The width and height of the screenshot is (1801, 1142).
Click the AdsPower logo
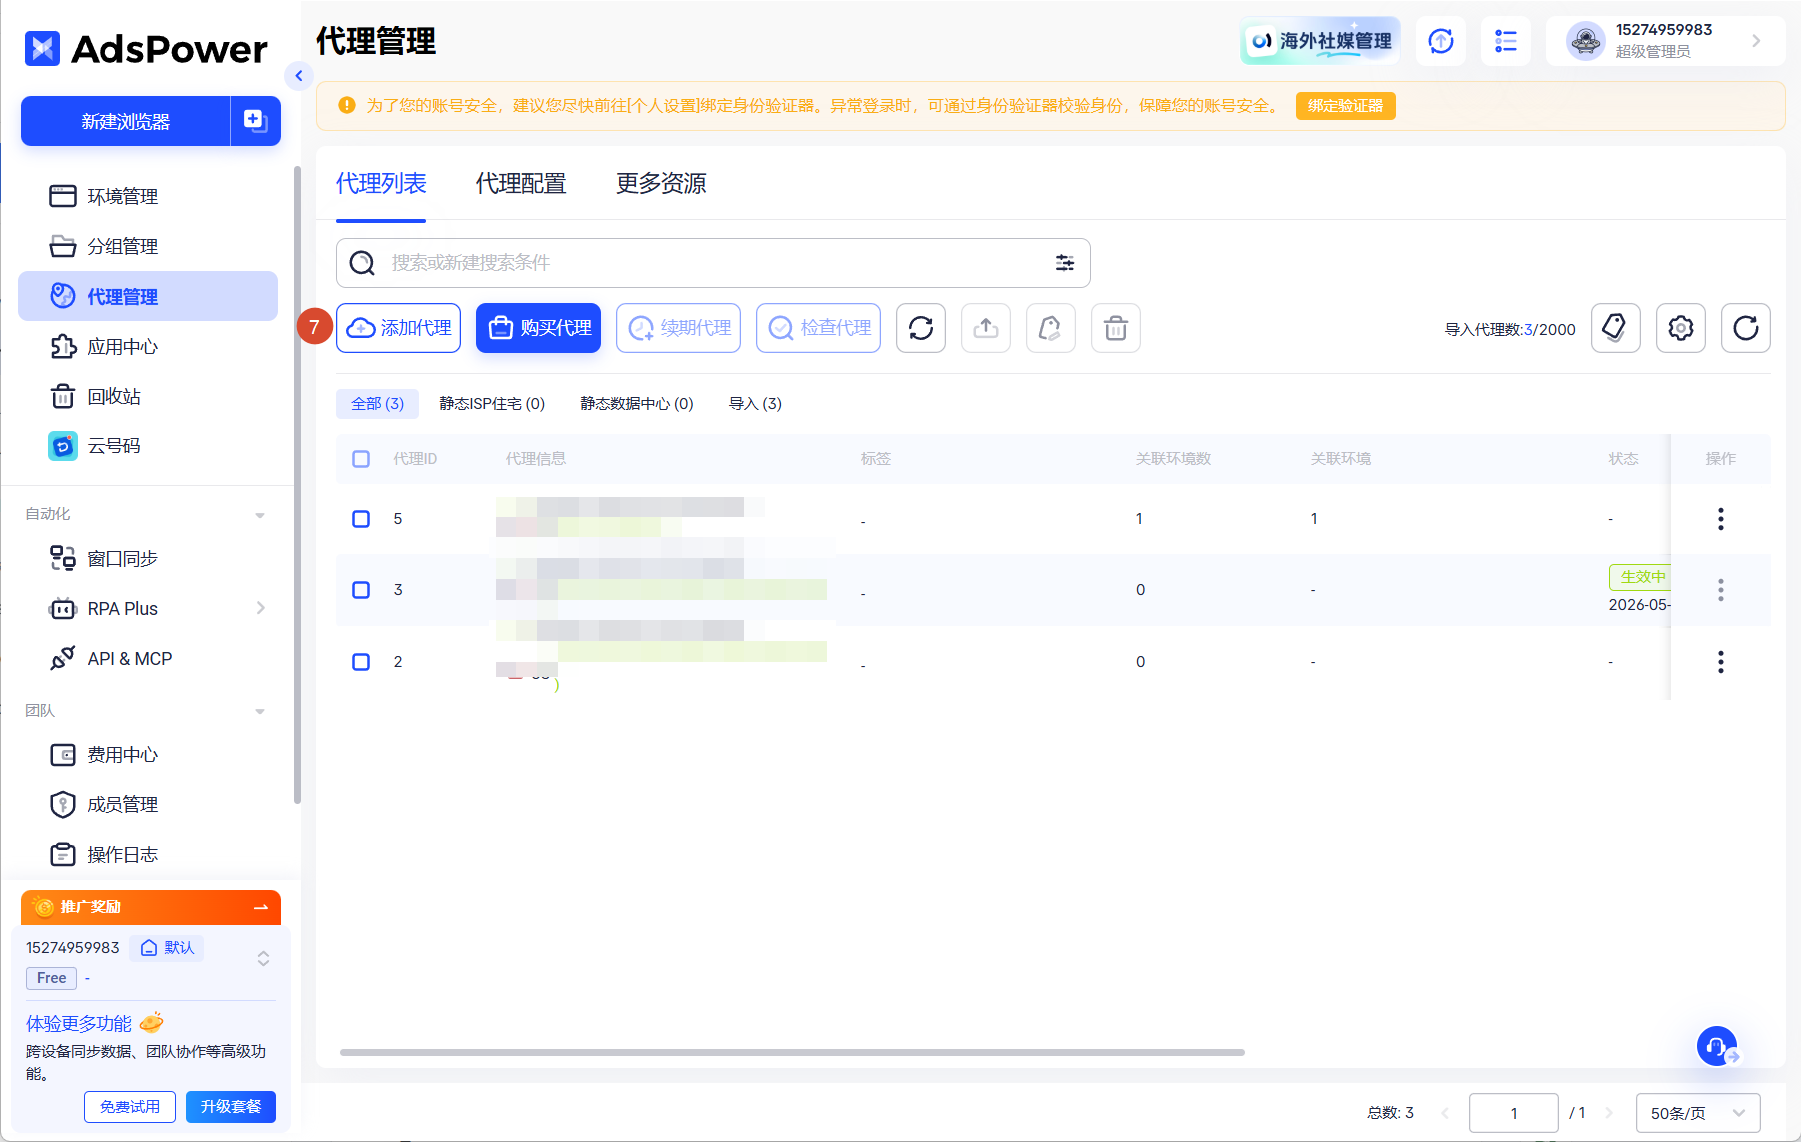click(x=146, y=48)
